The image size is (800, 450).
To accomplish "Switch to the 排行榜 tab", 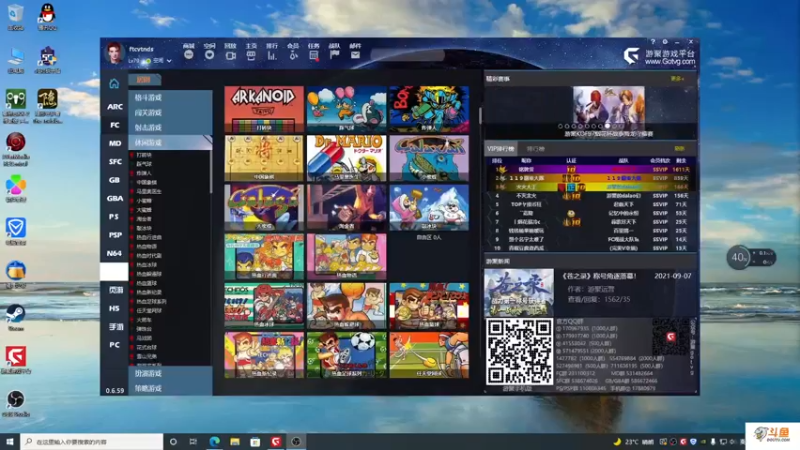I will click(x=535, y=149).
